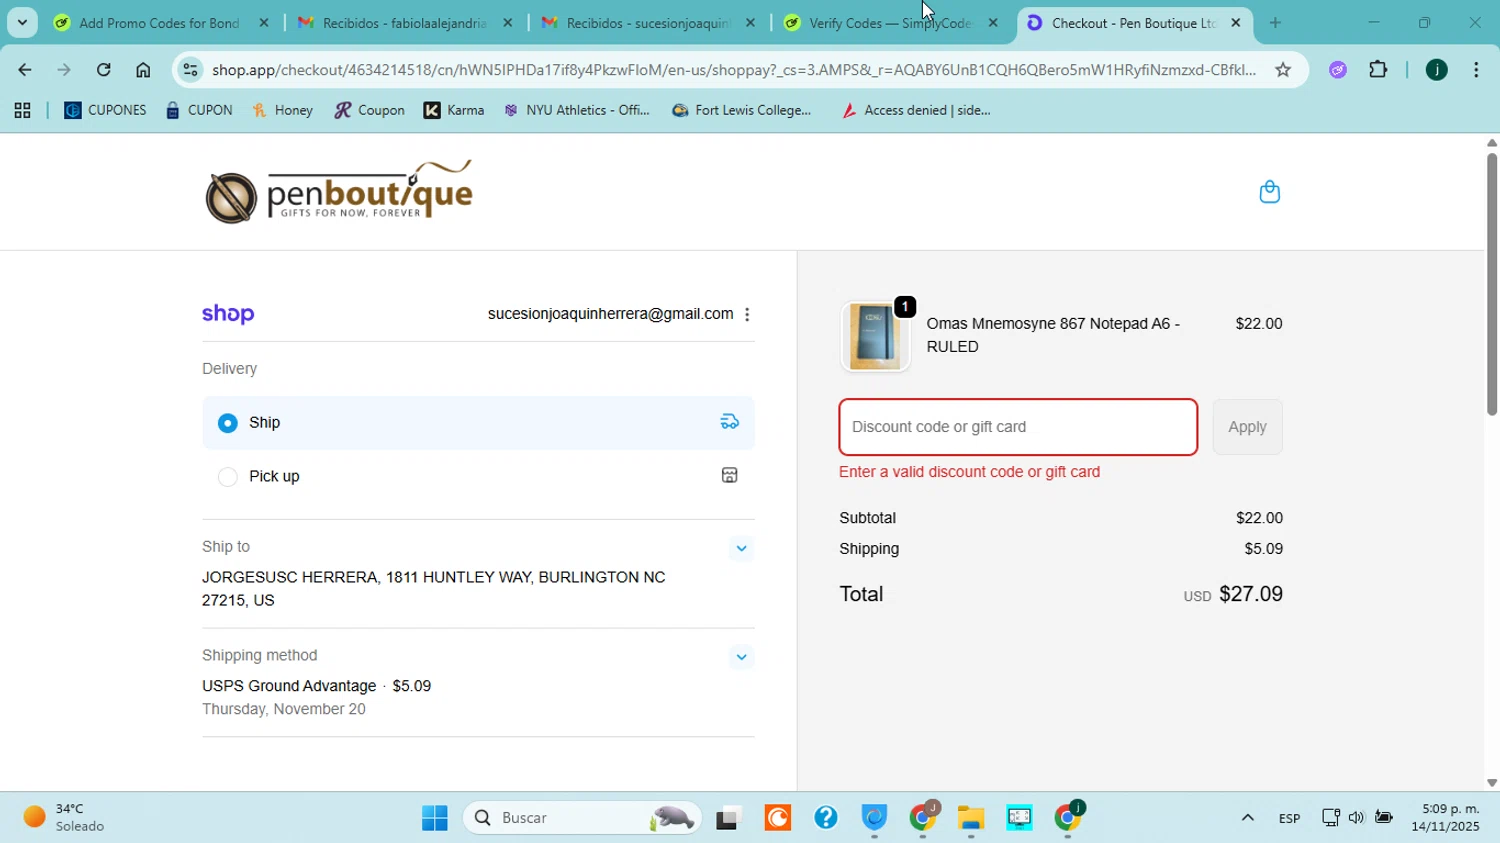1500x843 pixels.
Task: Open the Chrome profile avatar
Action: (1436, 70)
